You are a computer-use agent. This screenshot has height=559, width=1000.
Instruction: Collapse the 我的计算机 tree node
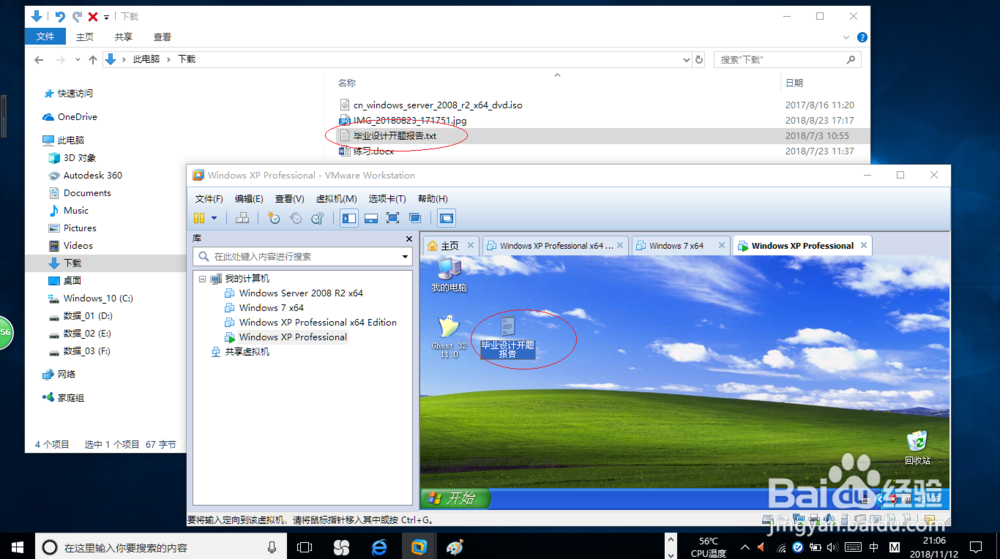point(202,279)
